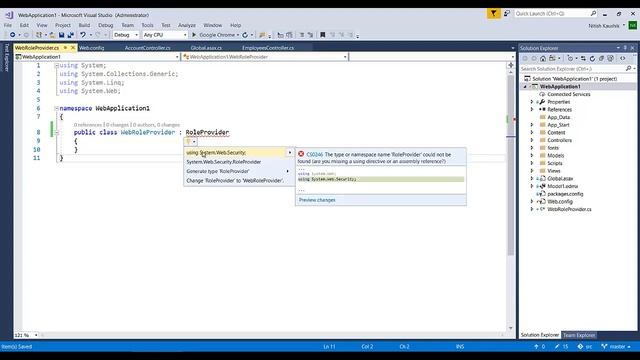The width and height of the screenshot is (640, 360).
Task: Select packages.config in Solution Explorer
Action: (565, 194)
